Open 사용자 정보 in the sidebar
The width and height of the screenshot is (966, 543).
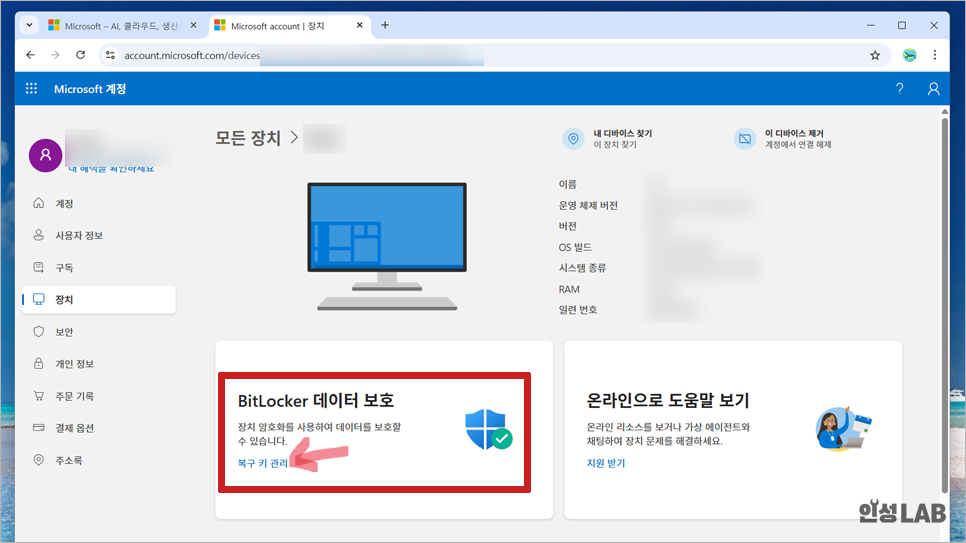(x=99, y=235)
